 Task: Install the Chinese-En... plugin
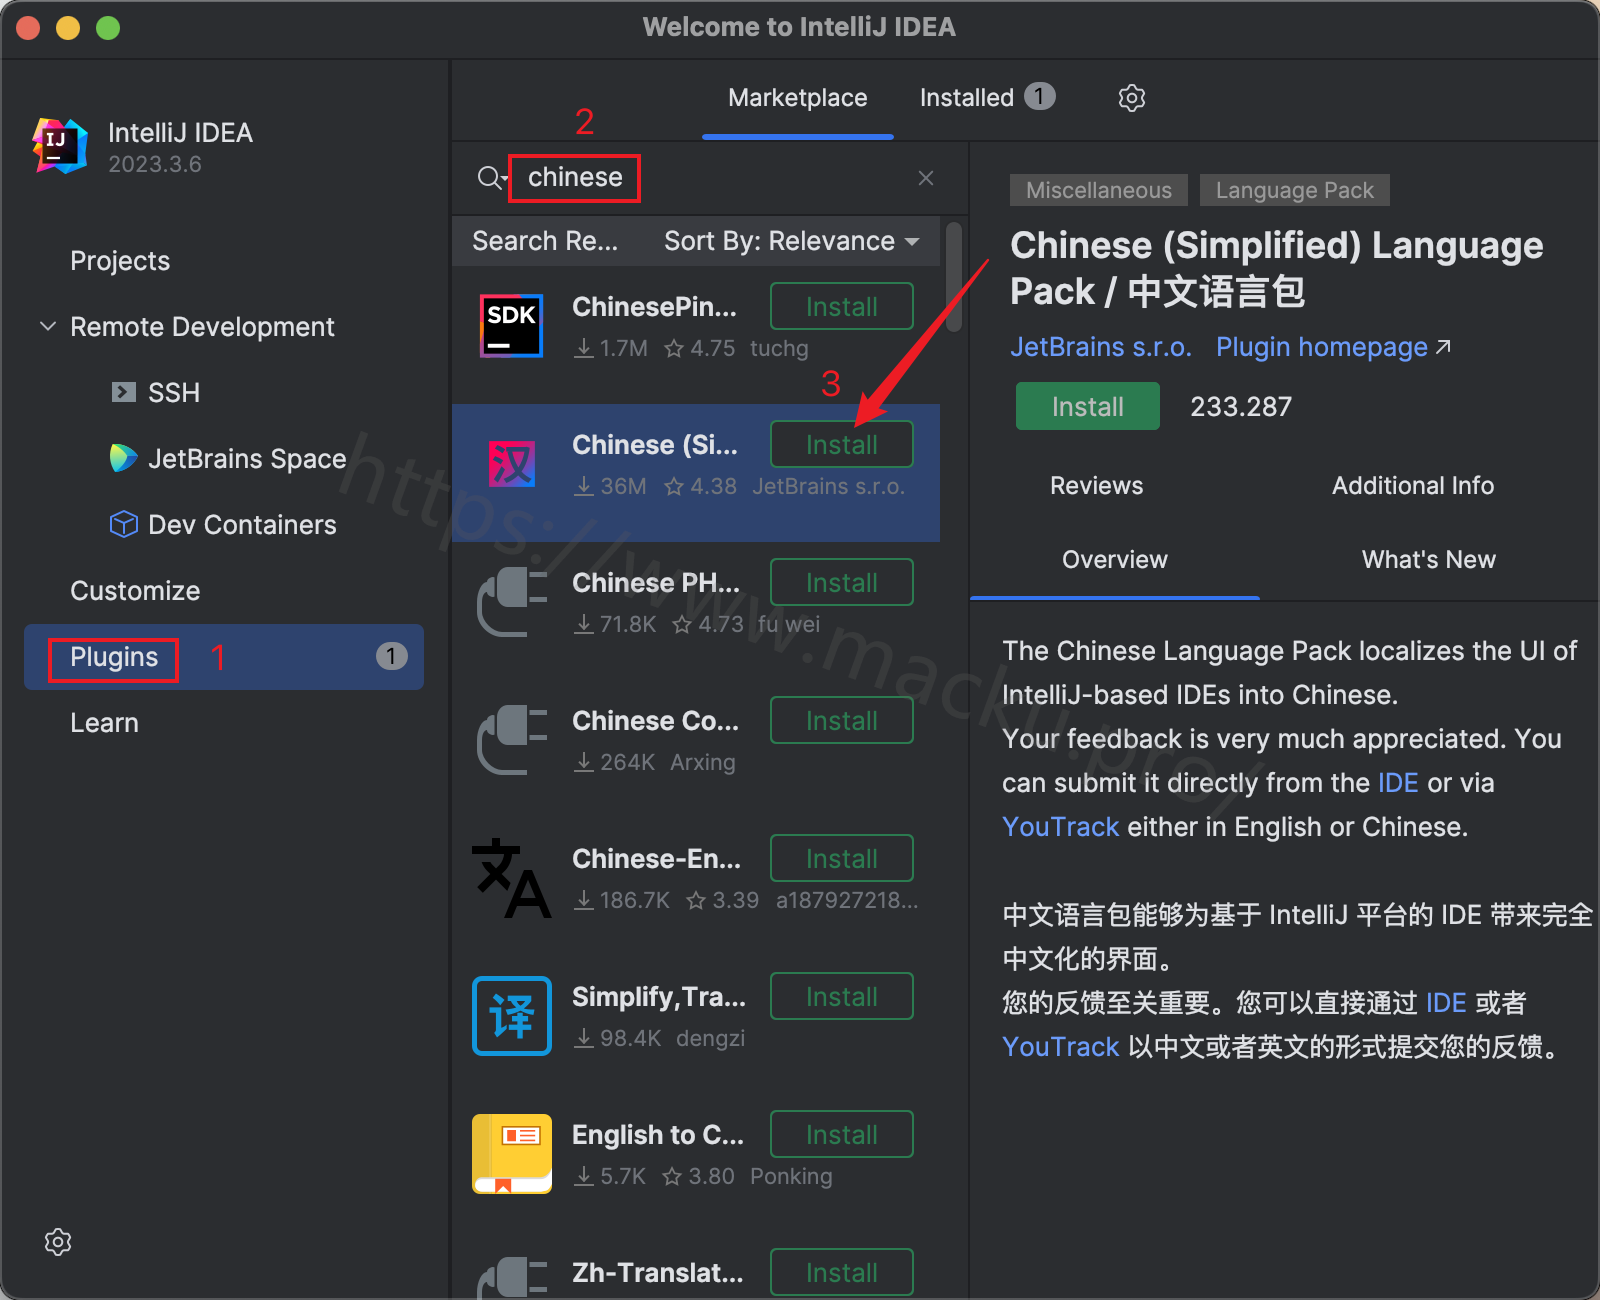(841, 858)
